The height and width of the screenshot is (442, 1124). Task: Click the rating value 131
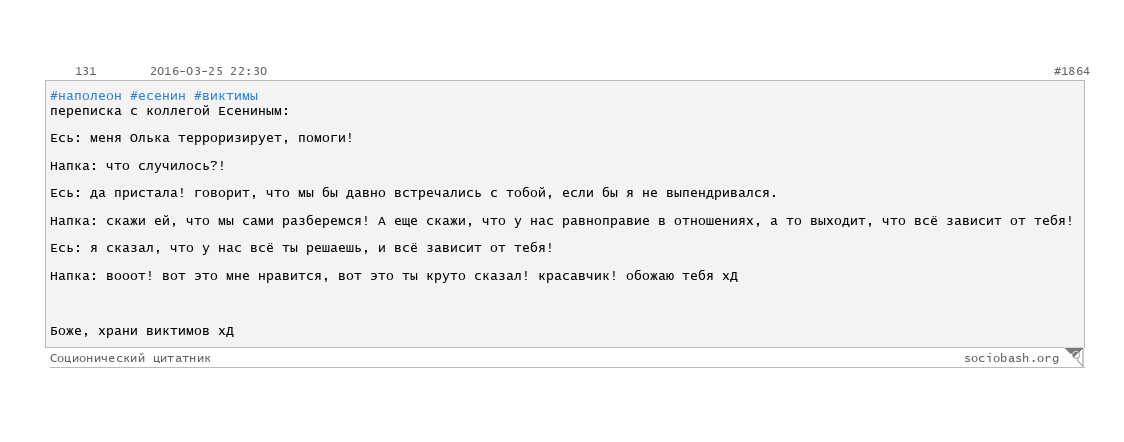tap(85, 71)
